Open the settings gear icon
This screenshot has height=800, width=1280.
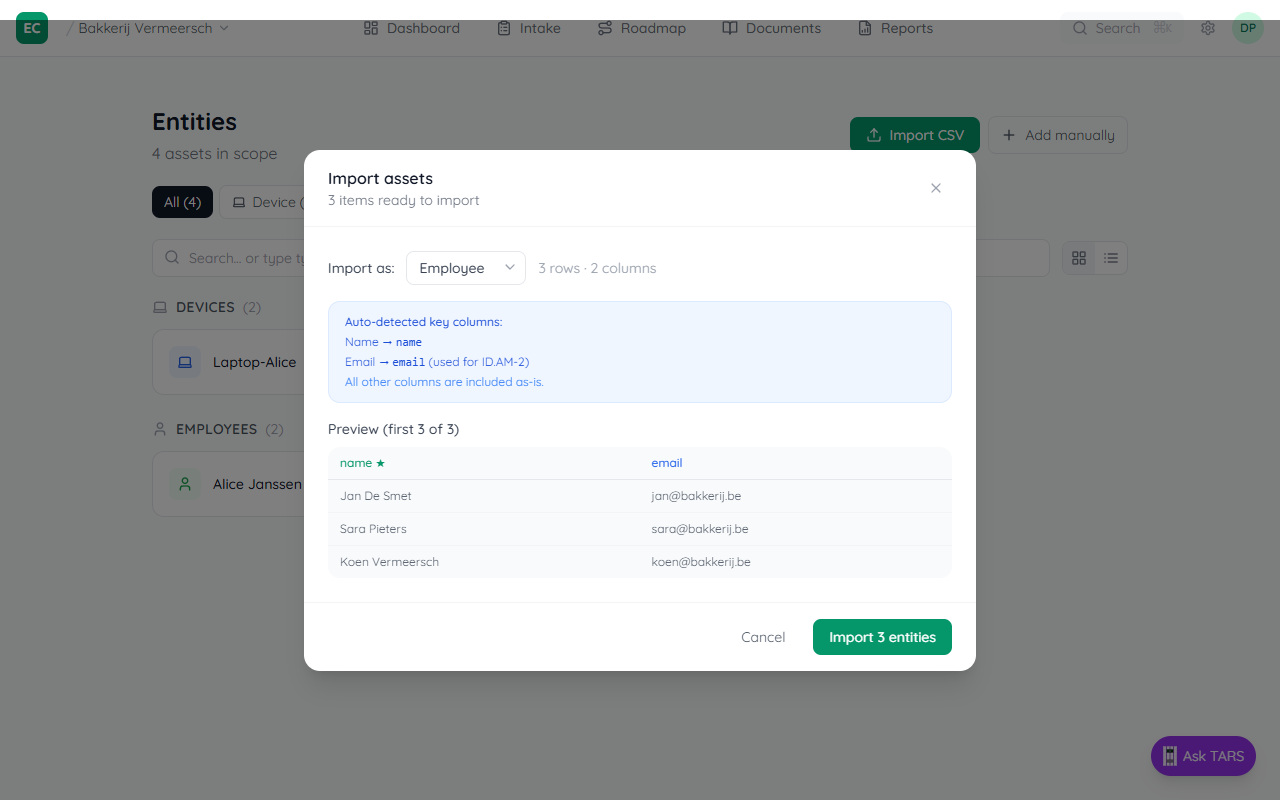point(1208,28)
